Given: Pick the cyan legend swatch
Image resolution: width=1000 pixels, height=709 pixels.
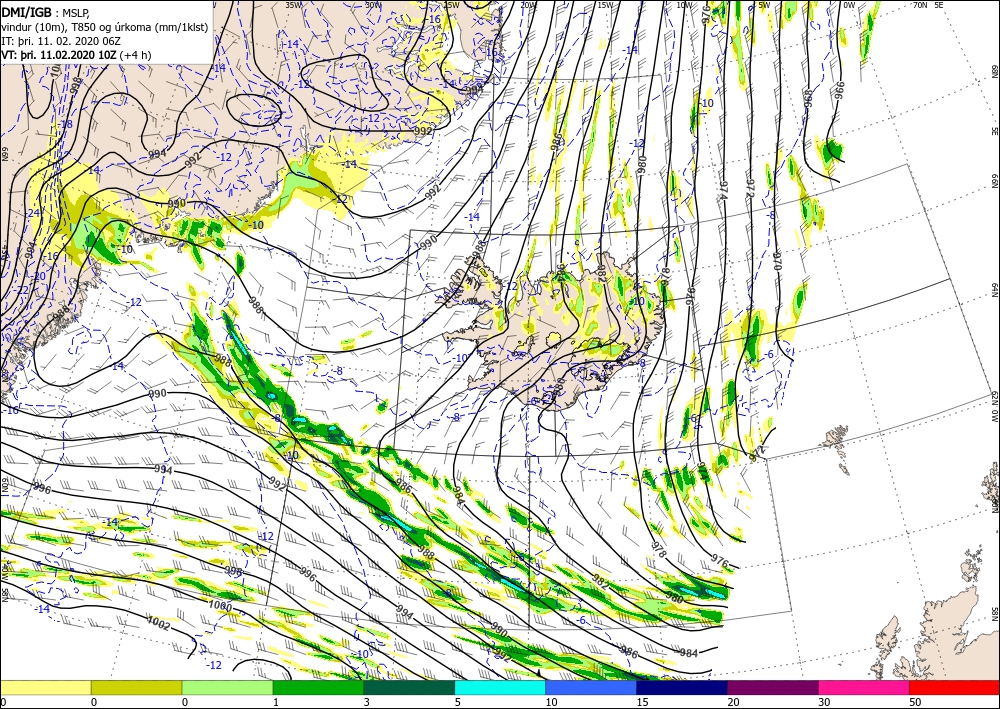Looking at the screenshot, I should click(500, 687).
